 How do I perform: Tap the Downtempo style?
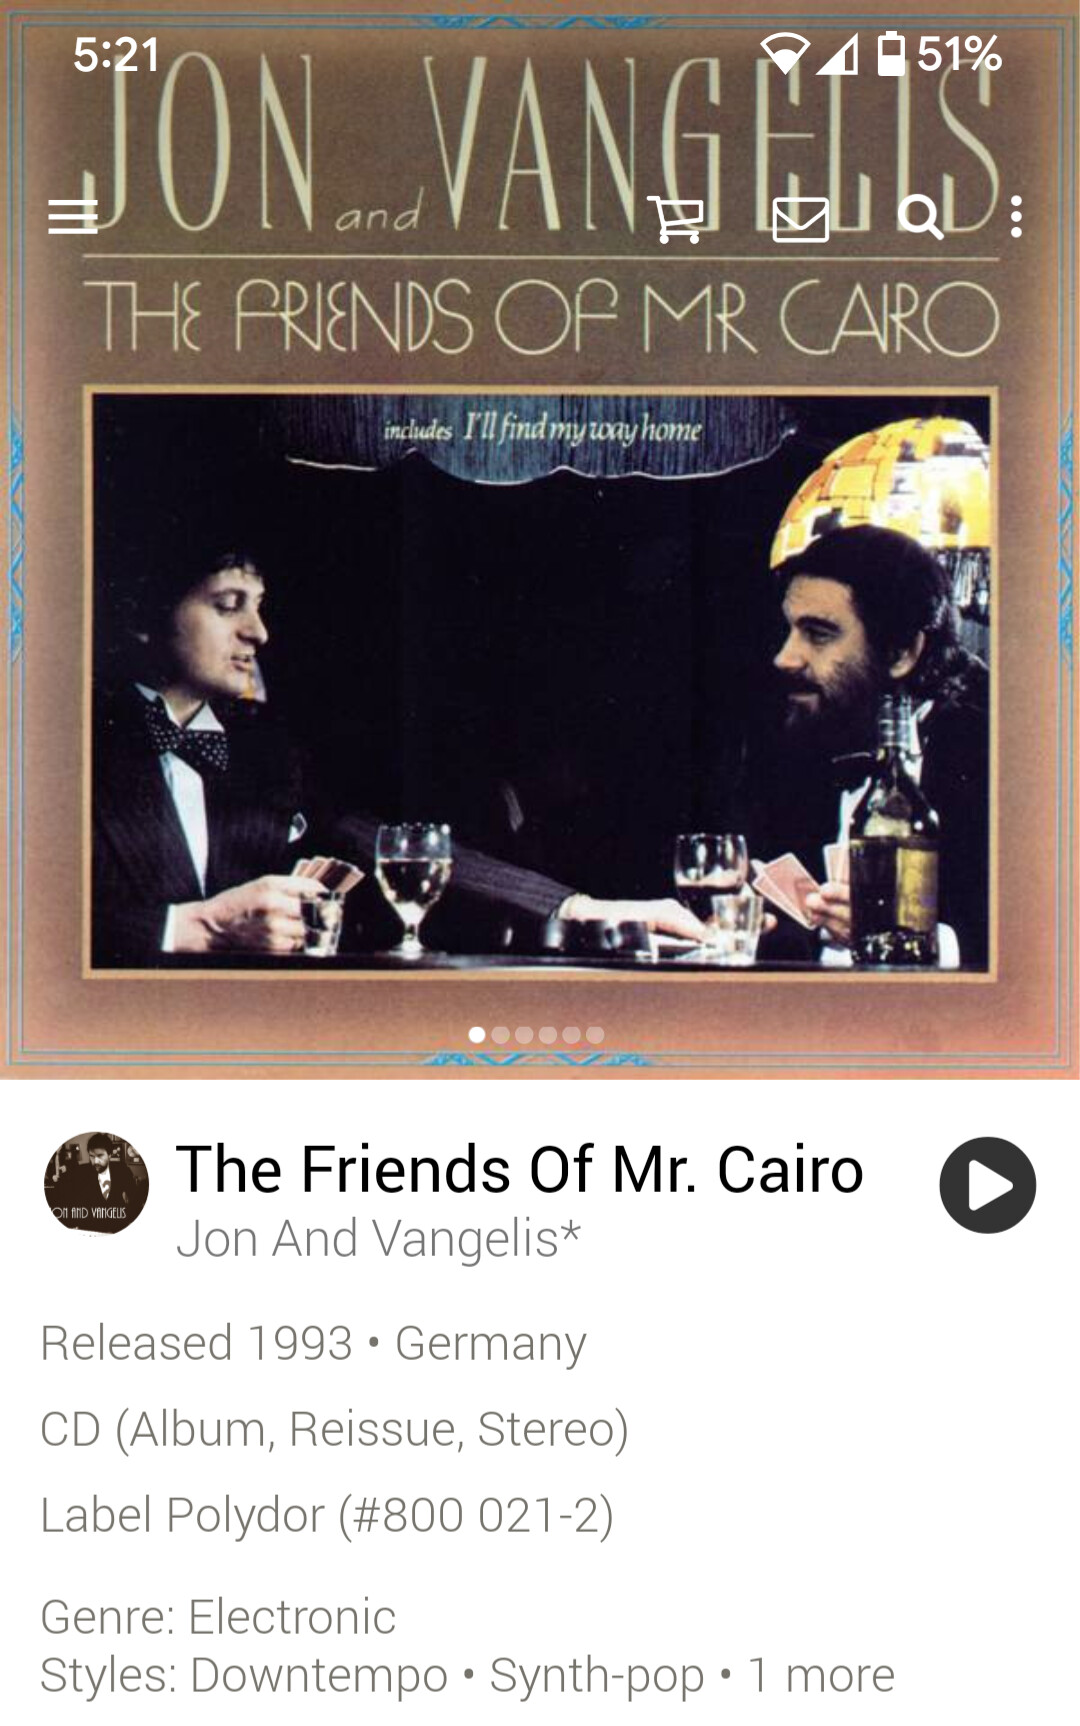pos(319,1675)
